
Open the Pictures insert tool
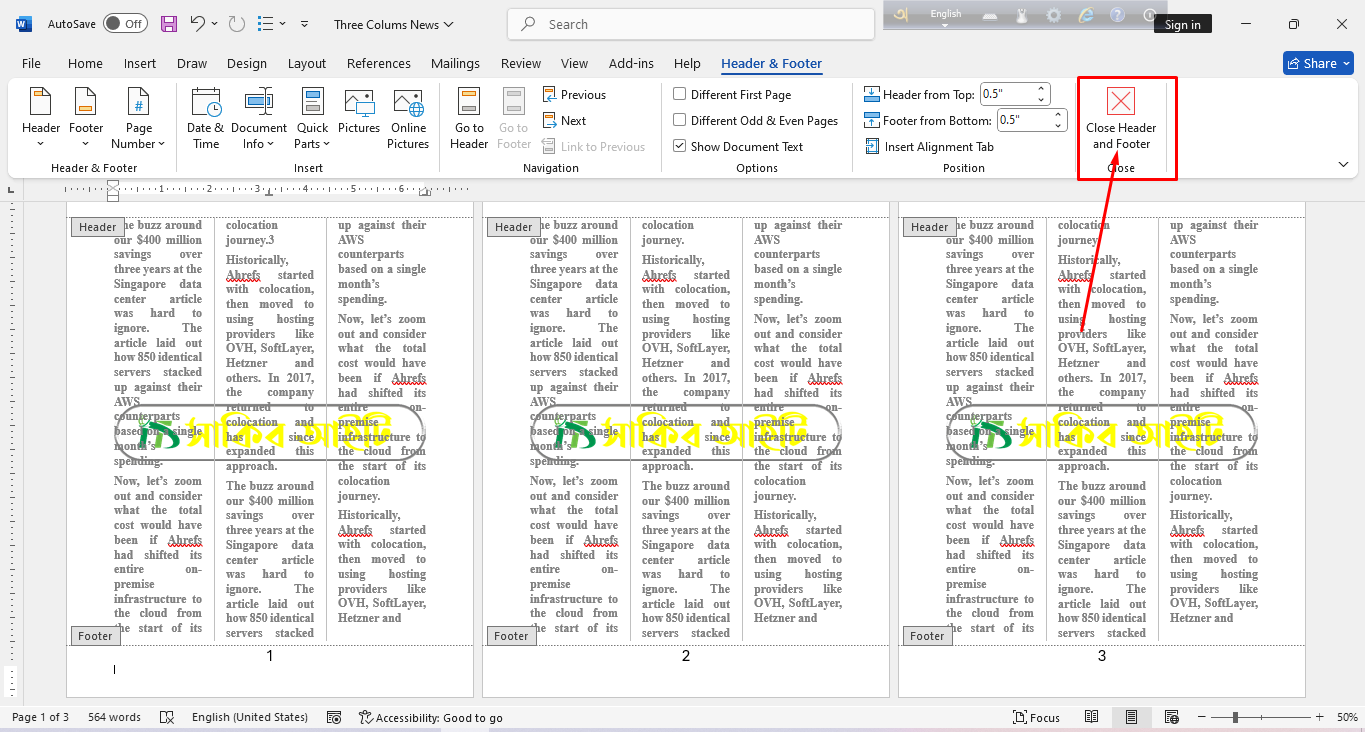[359, 112]
